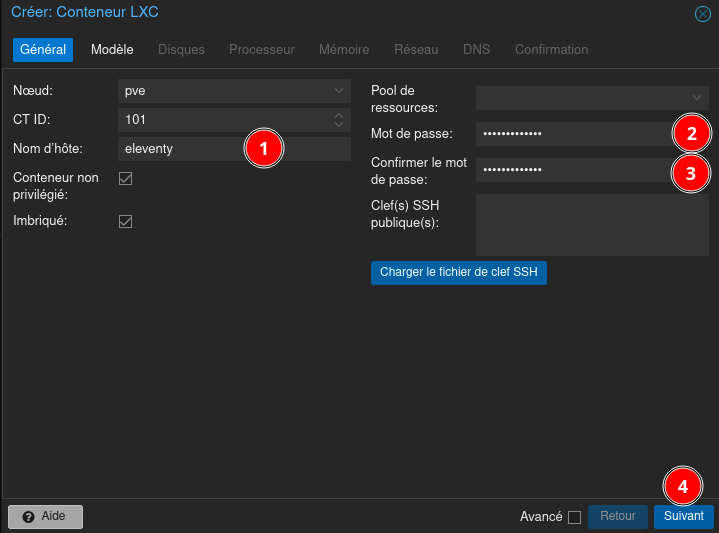Click the red annotation marker 1

click(264, 149)
